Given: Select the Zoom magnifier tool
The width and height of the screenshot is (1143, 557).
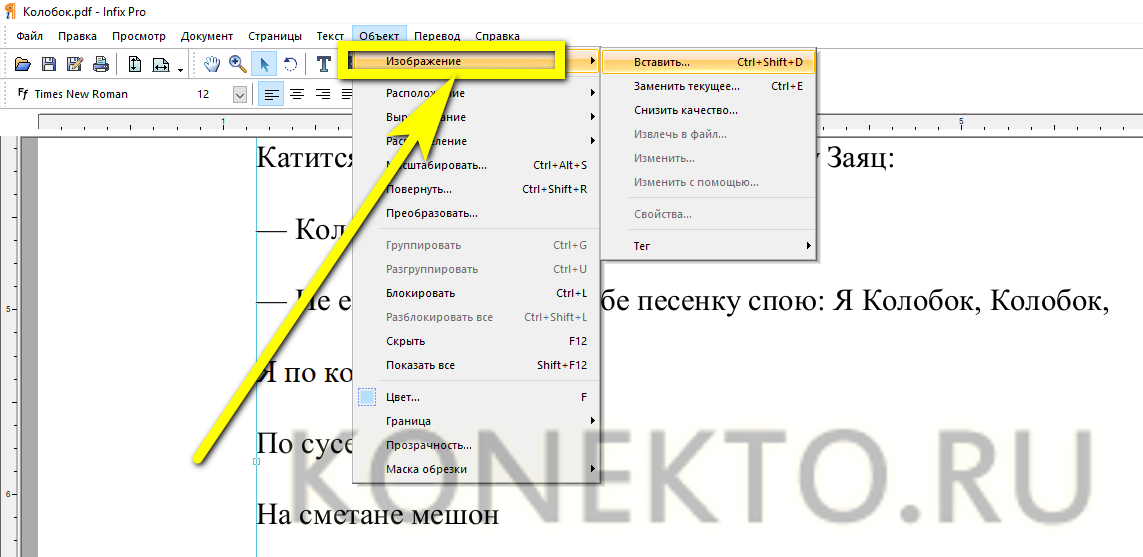Looking at the screenshot, I should pyautogui.click(x=238, y=64).
